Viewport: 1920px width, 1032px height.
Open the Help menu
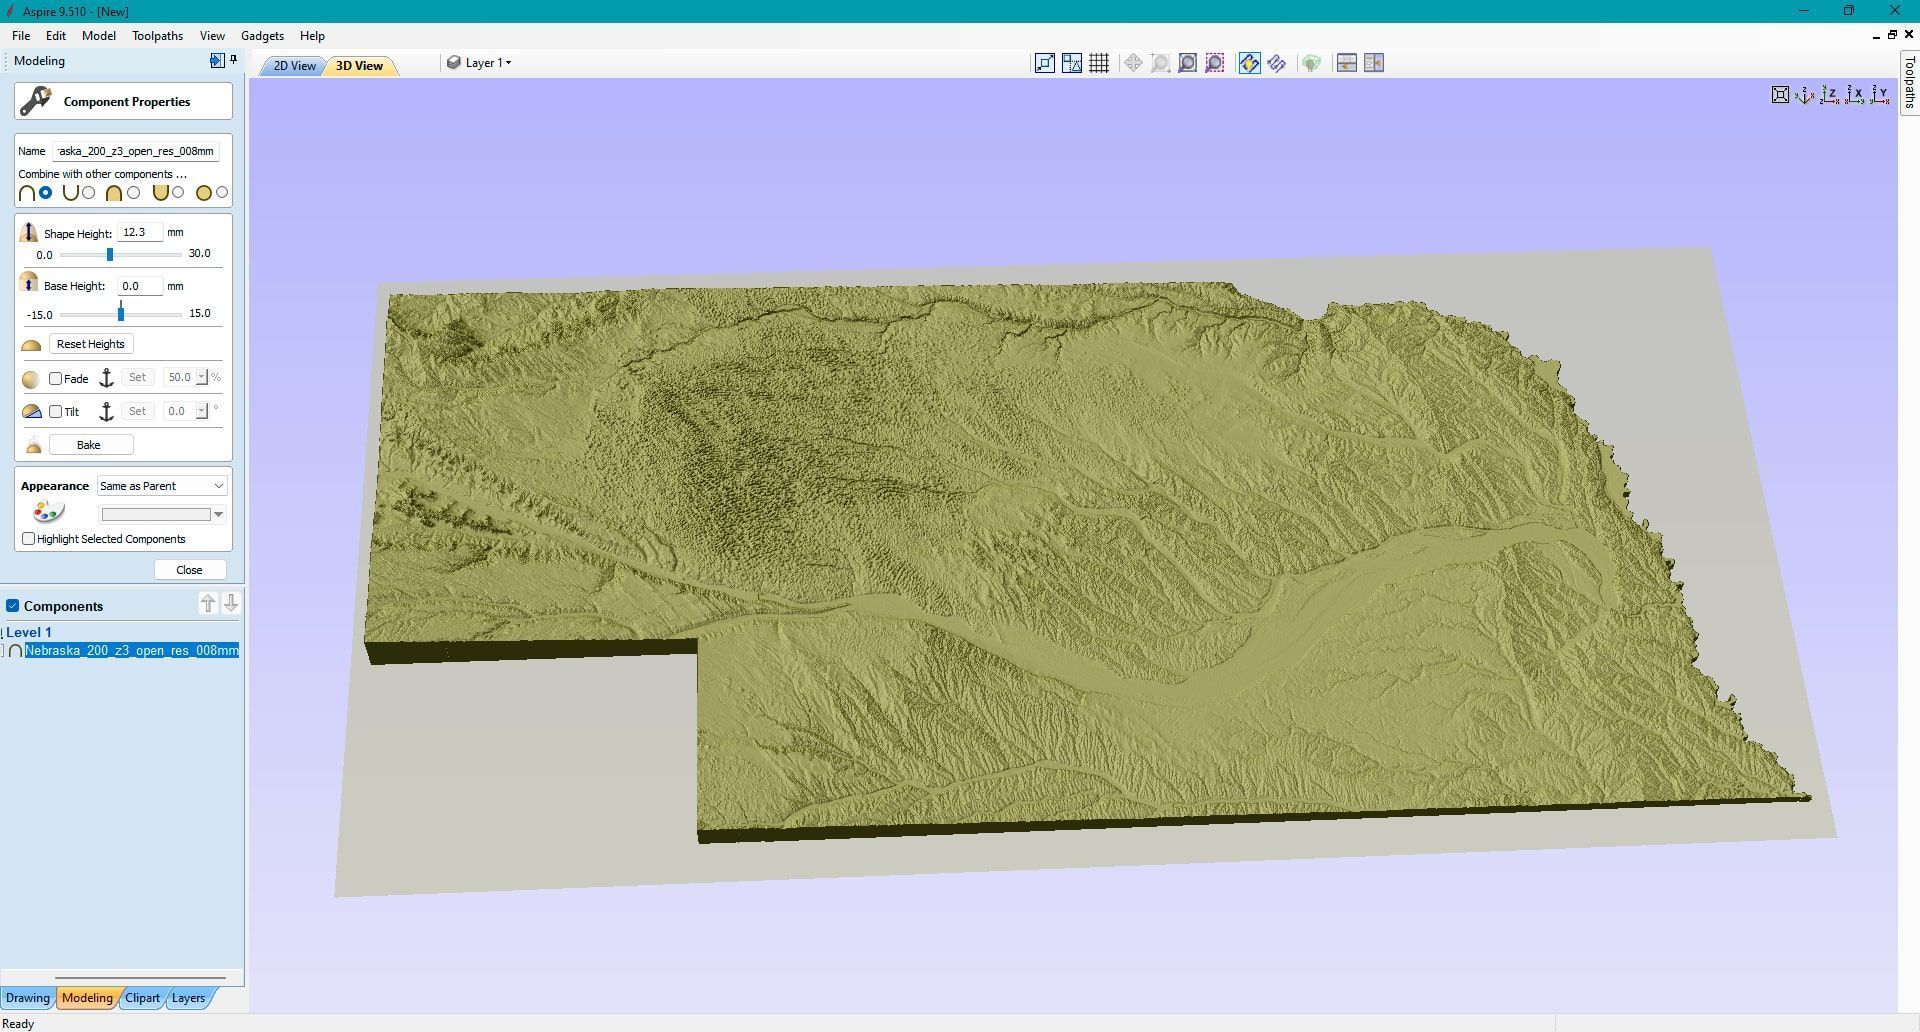pyautogui.click(x=312, y=36)
